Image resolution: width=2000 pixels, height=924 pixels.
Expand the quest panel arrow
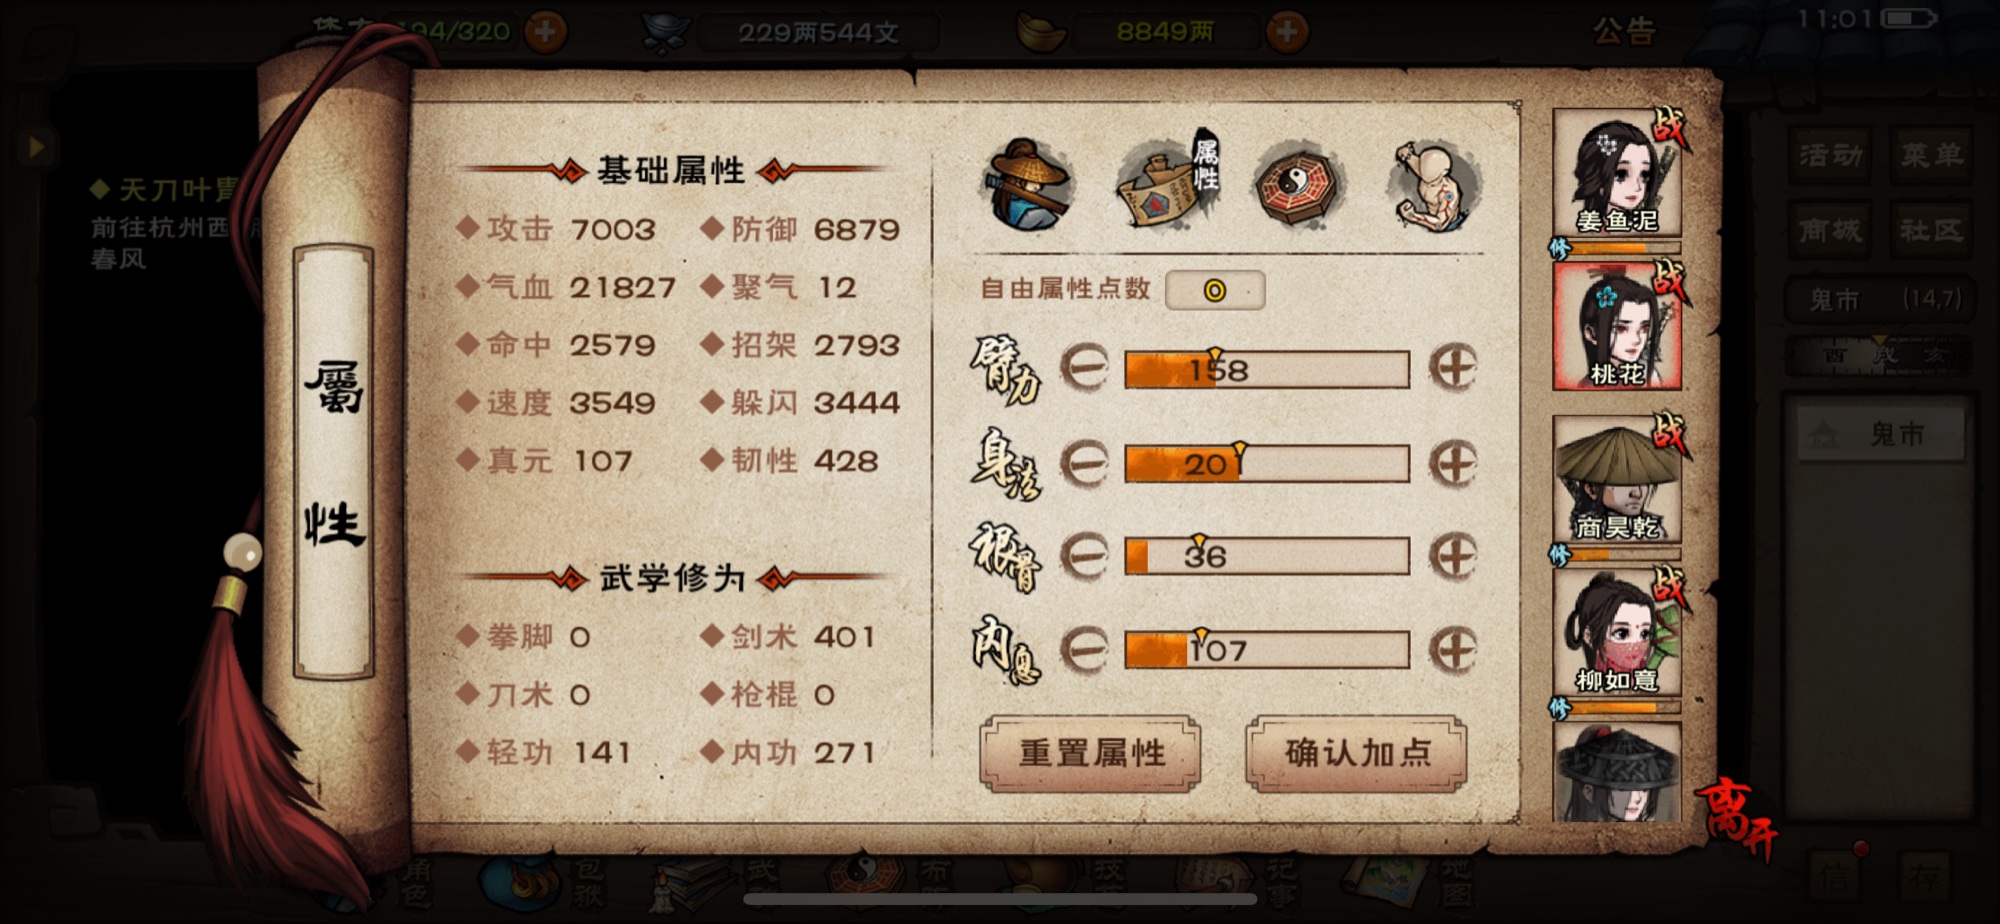click(x=36, y=148)
